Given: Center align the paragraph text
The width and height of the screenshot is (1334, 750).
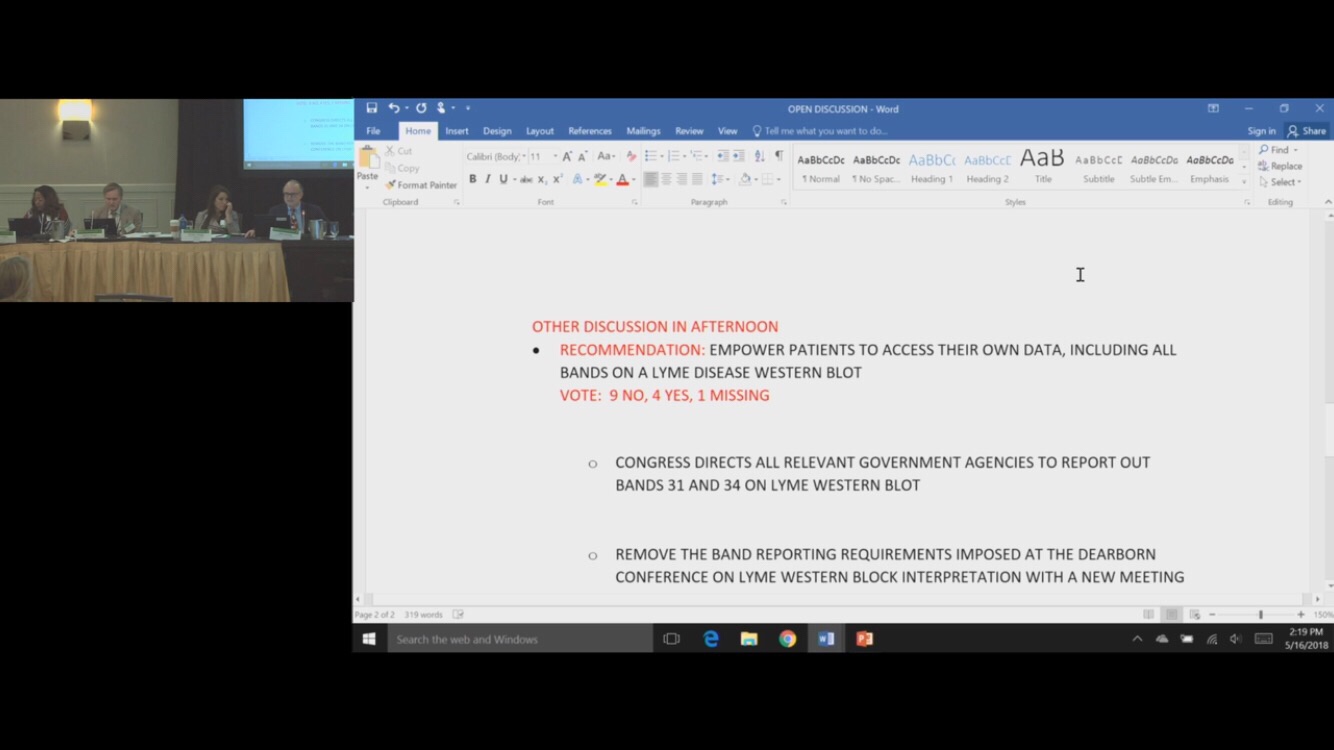Looking at the screenshot, I should [666, 179].
